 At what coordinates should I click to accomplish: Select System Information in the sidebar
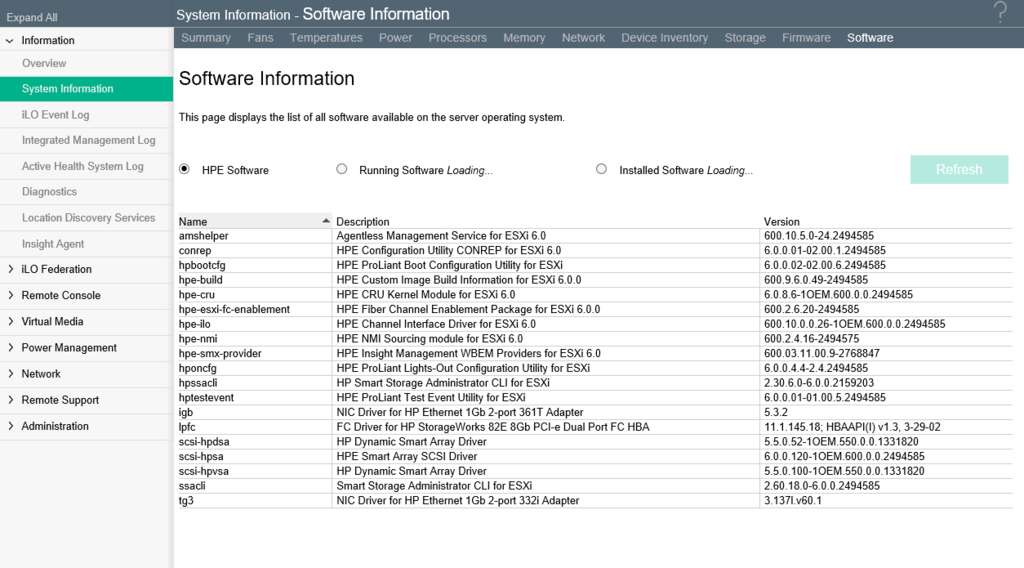coord(86,89)
